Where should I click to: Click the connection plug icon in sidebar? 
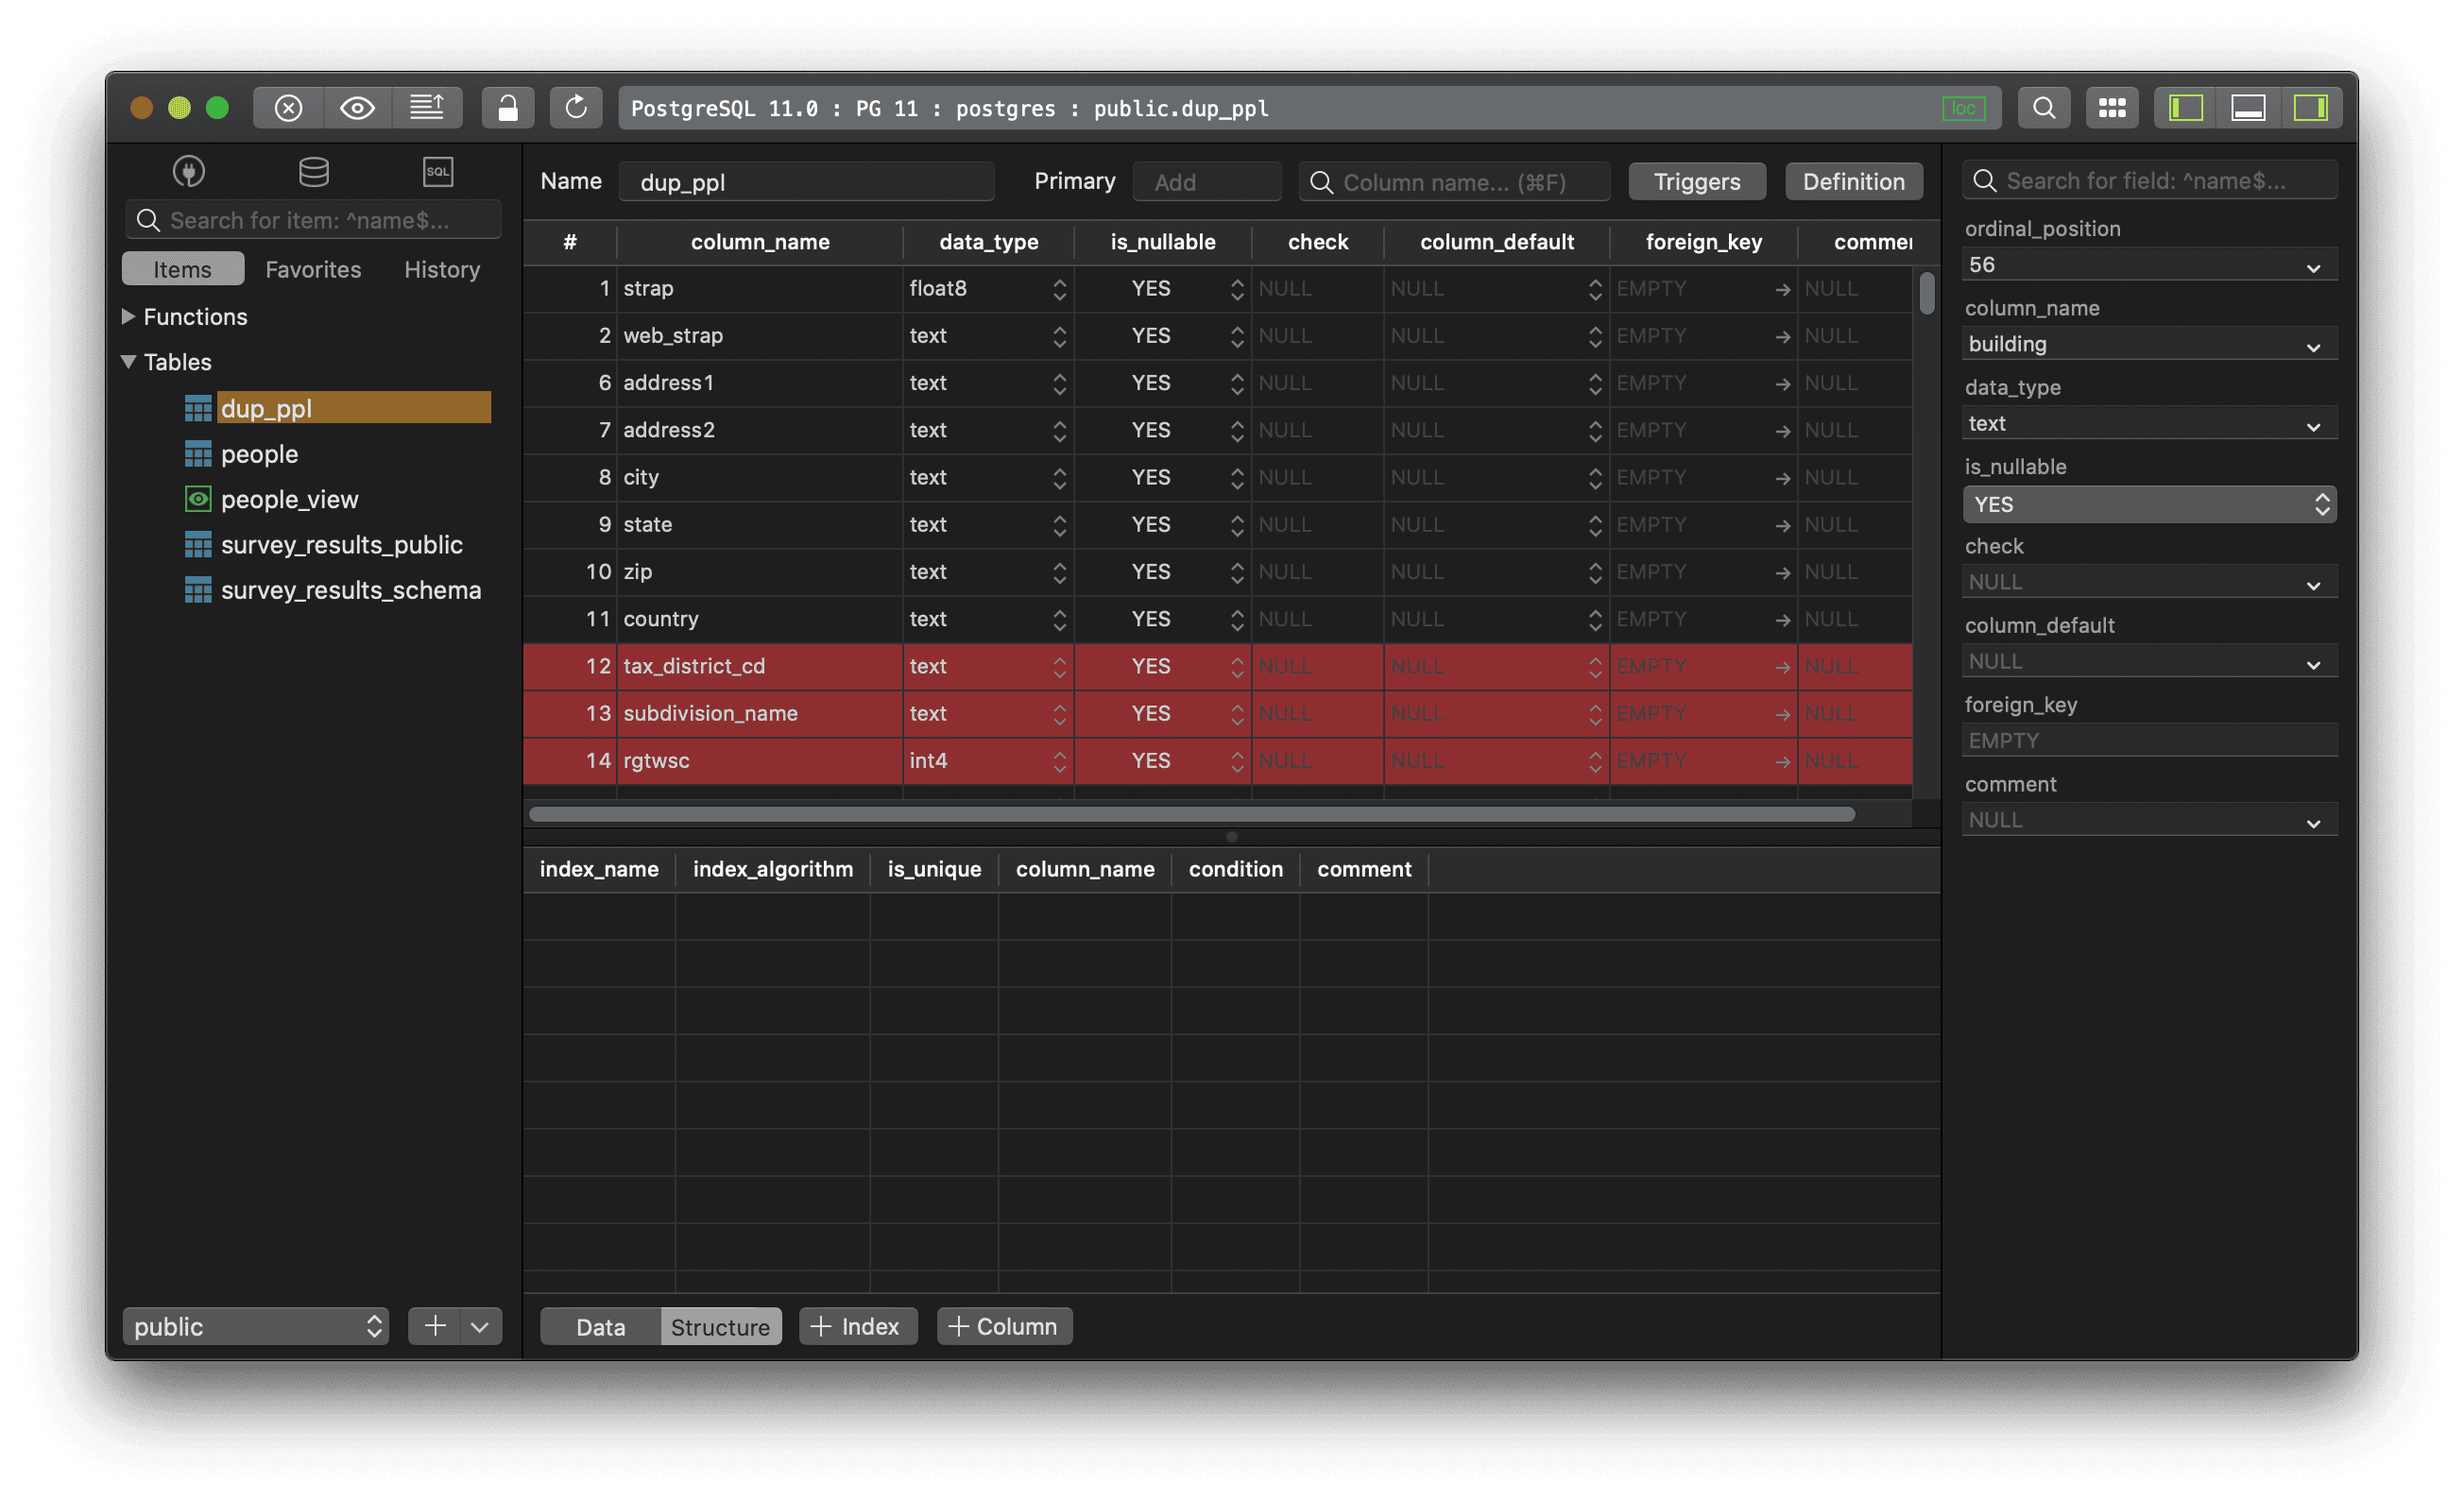point(189,172)
